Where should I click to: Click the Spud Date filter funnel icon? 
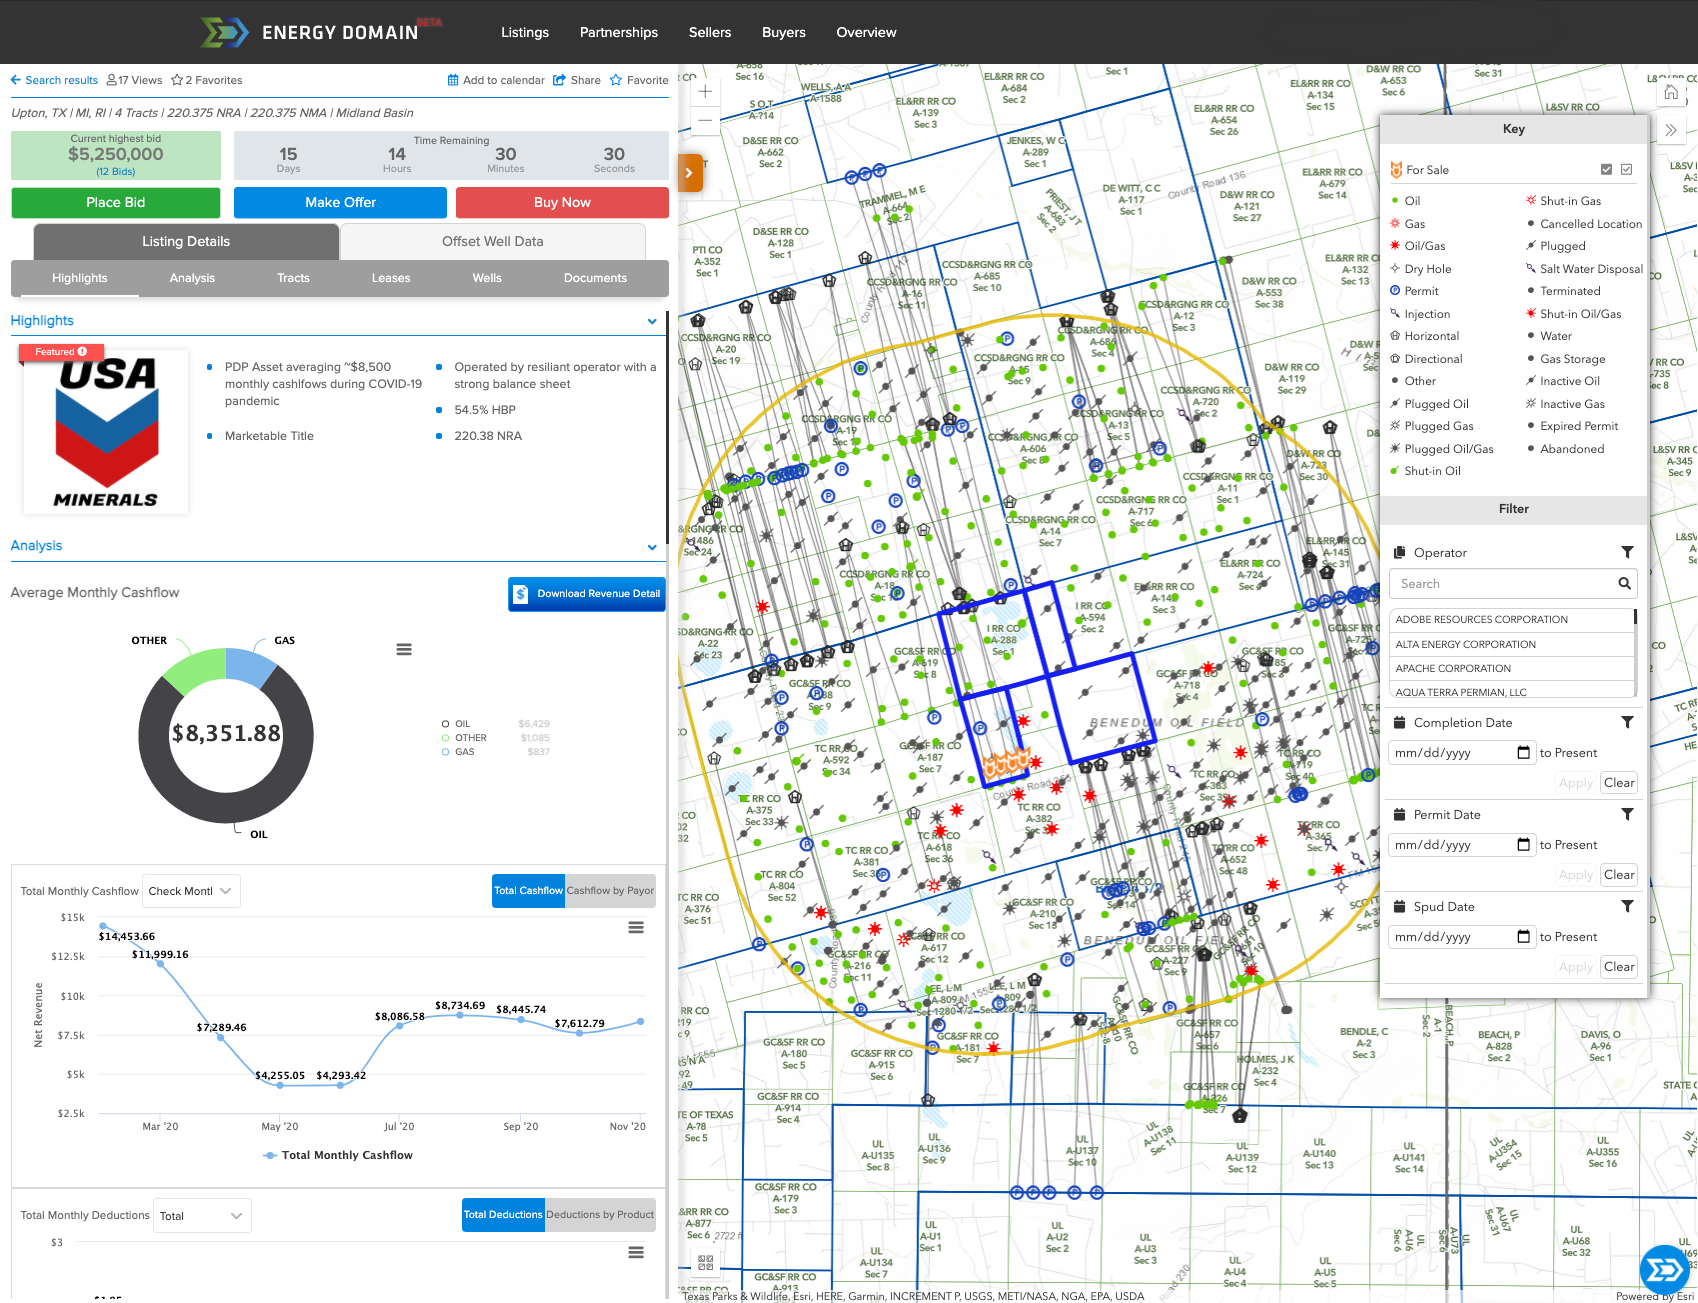pyautogui.click(x=1627, y=906)
